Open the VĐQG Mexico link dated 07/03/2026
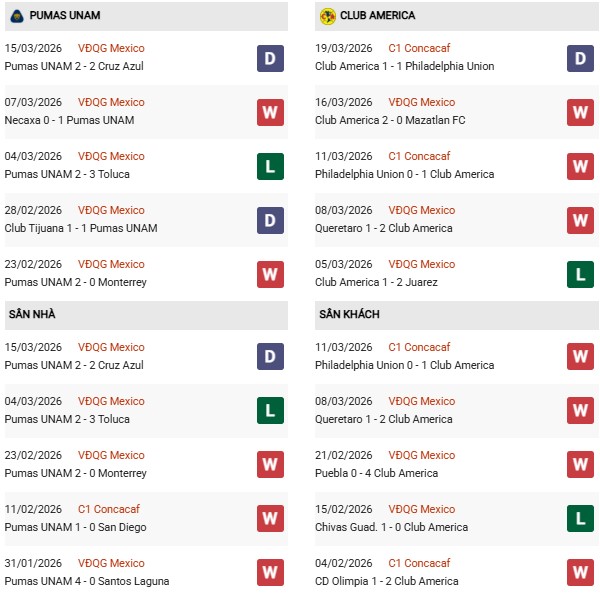Screen dimensions: 600x595 (x=112, y=102)
